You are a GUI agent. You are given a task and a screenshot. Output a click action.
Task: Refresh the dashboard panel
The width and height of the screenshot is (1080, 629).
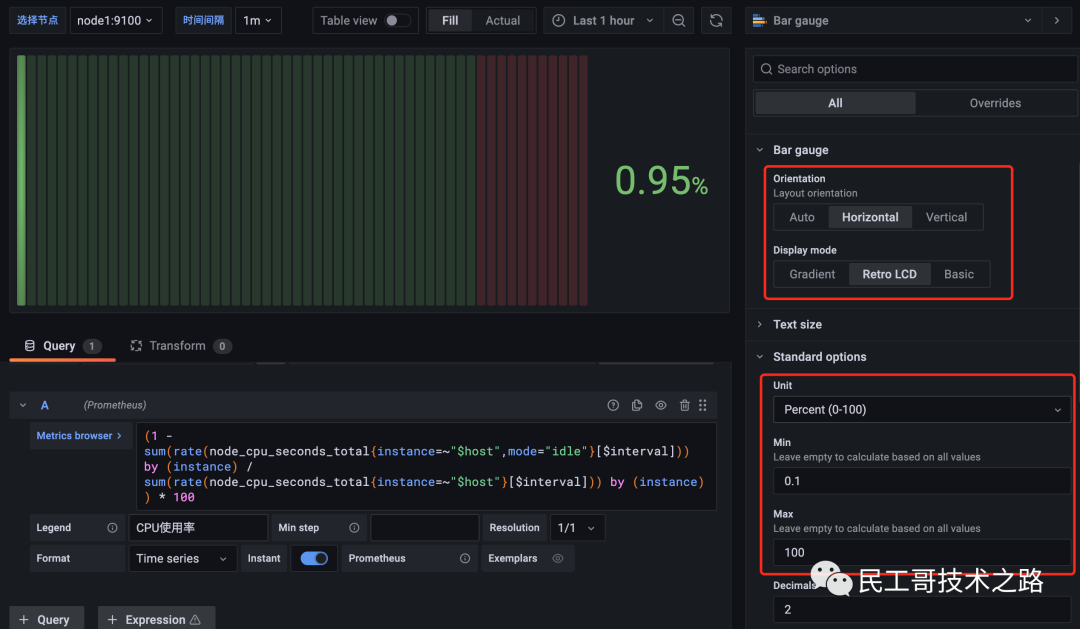point(716,21)
